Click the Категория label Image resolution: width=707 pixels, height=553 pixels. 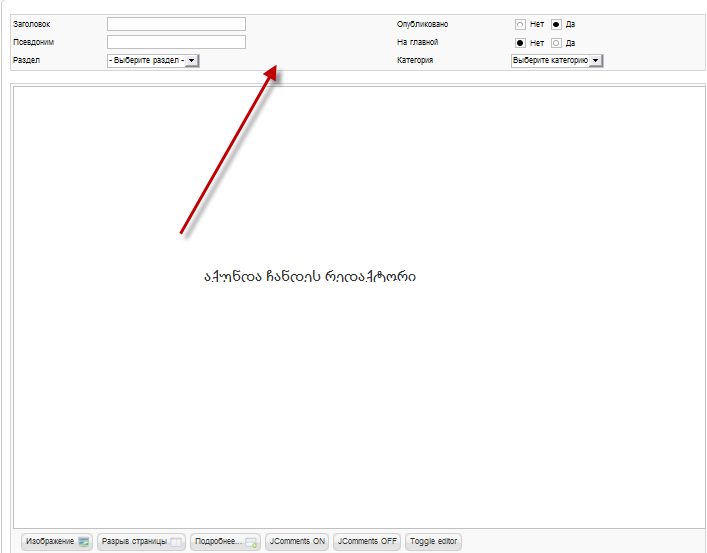(415, 60)
